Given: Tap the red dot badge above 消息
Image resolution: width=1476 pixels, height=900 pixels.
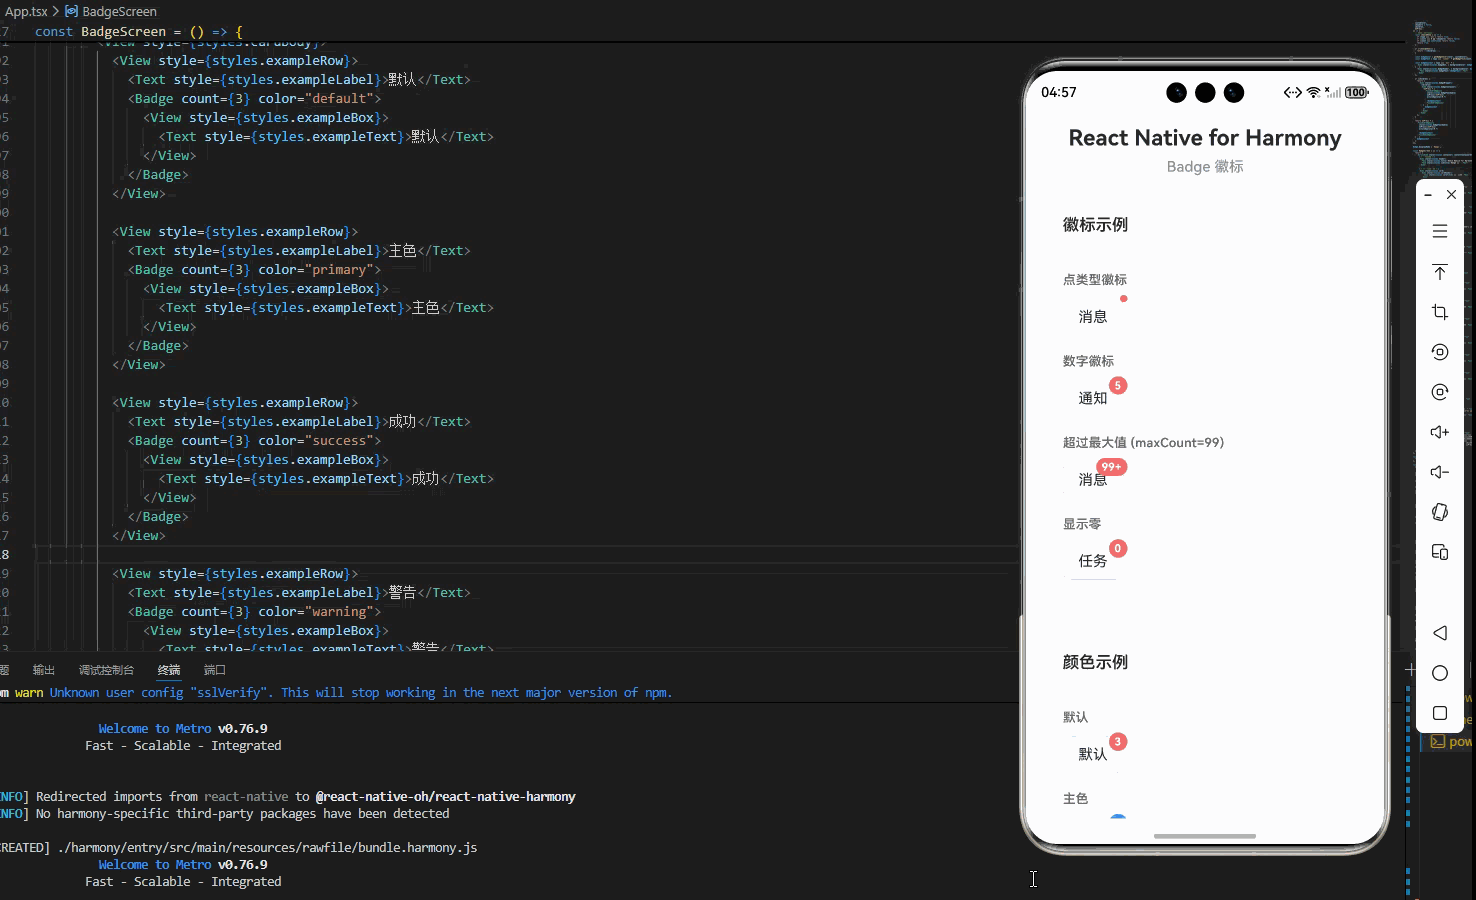Looking at the screenshot, I should tap(1124, 298).
